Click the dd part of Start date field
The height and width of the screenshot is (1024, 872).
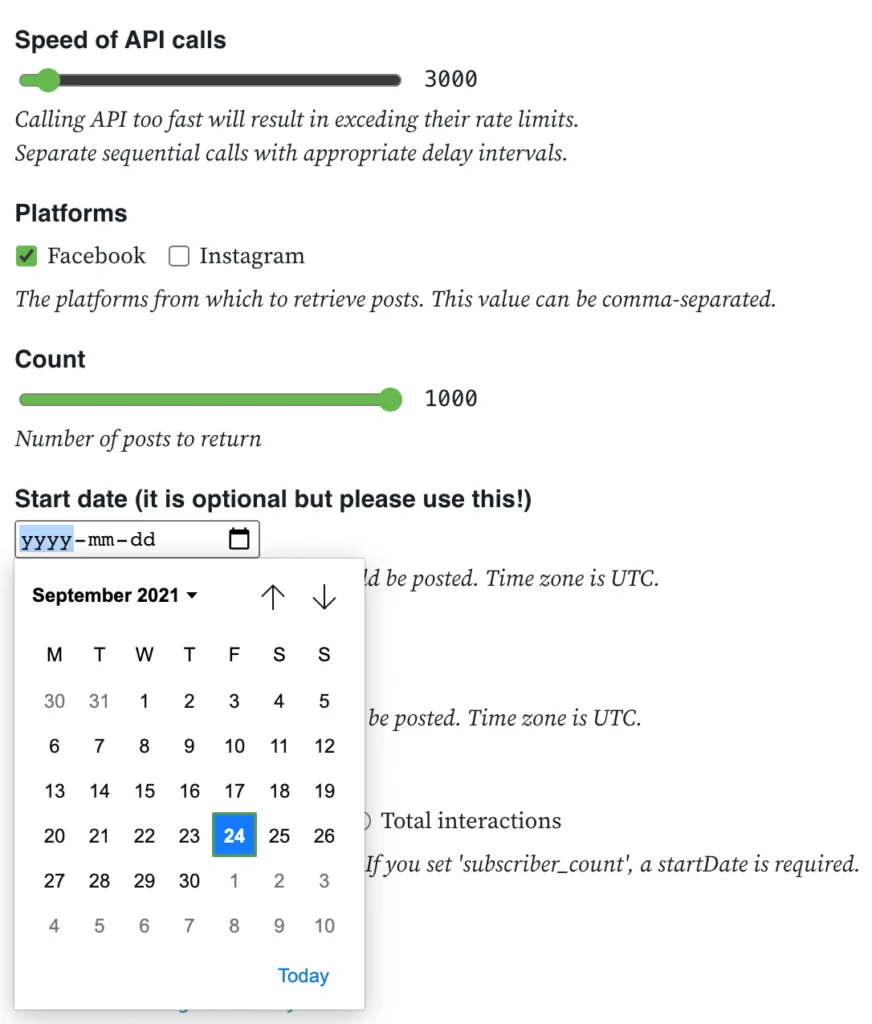(x=142, y=540)
